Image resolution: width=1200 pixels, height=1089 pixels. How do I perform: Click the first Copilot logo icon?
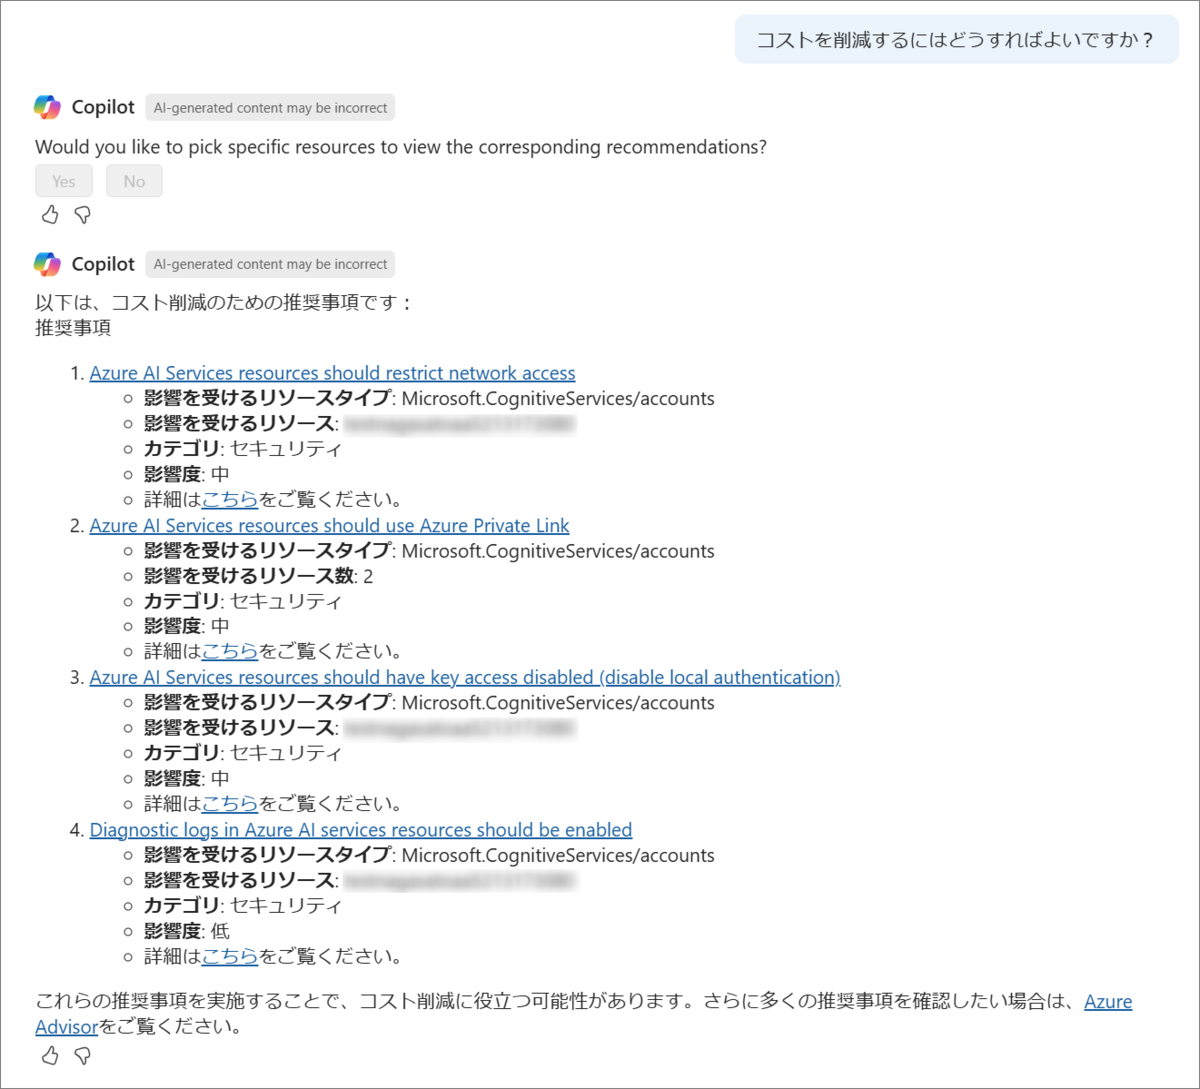click(47, 107)
